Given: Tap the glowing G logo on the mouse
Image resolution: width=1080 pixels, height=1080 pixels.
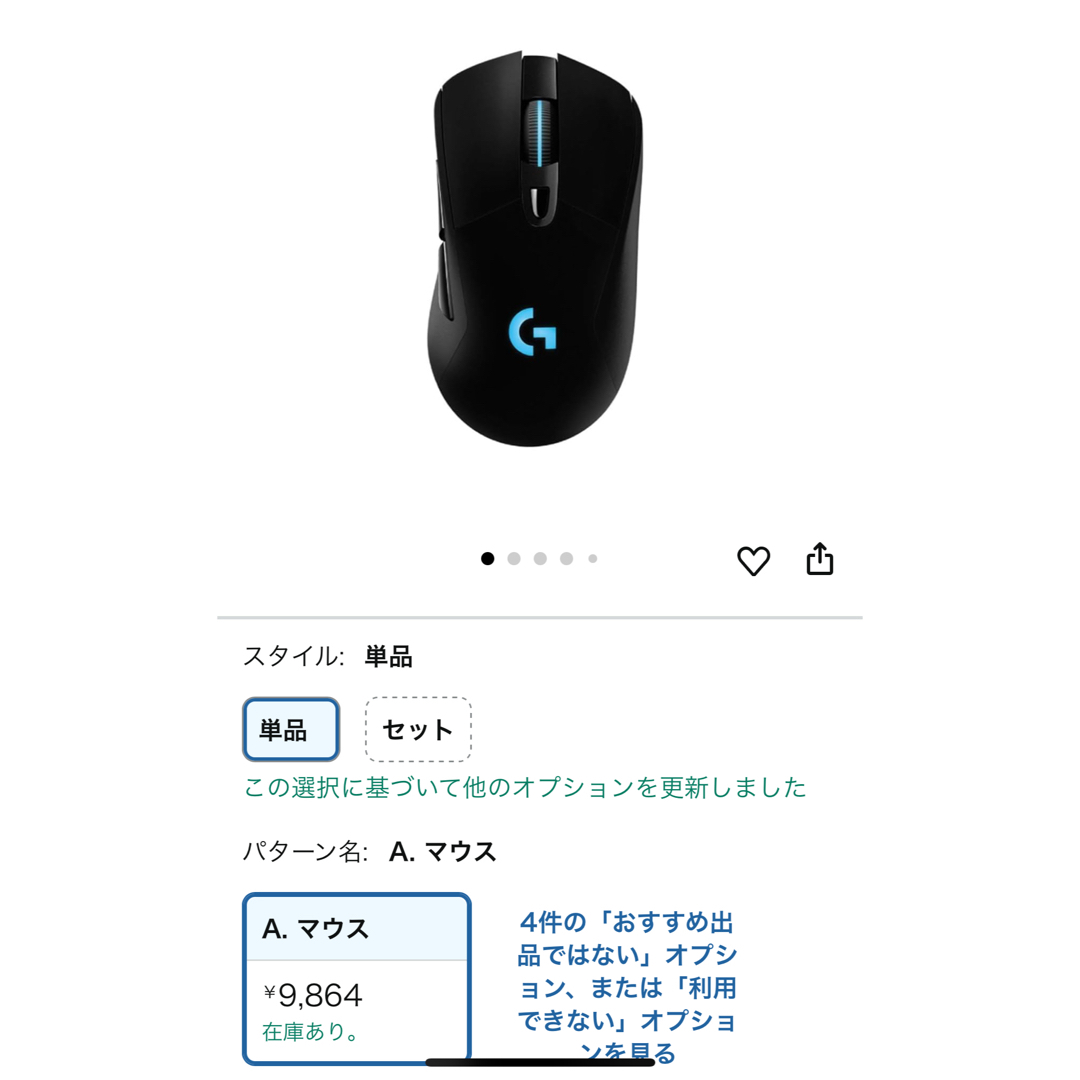Looking at the screenshot, I should coord(532,332).
